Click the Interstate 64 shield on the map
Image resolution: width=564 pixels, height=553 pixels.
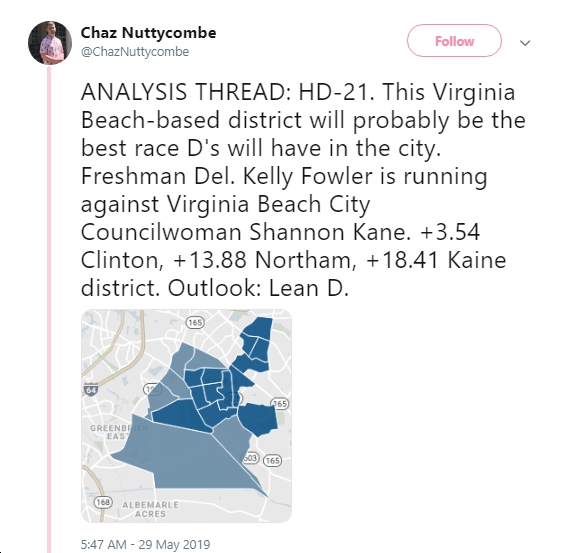[91, 390]
